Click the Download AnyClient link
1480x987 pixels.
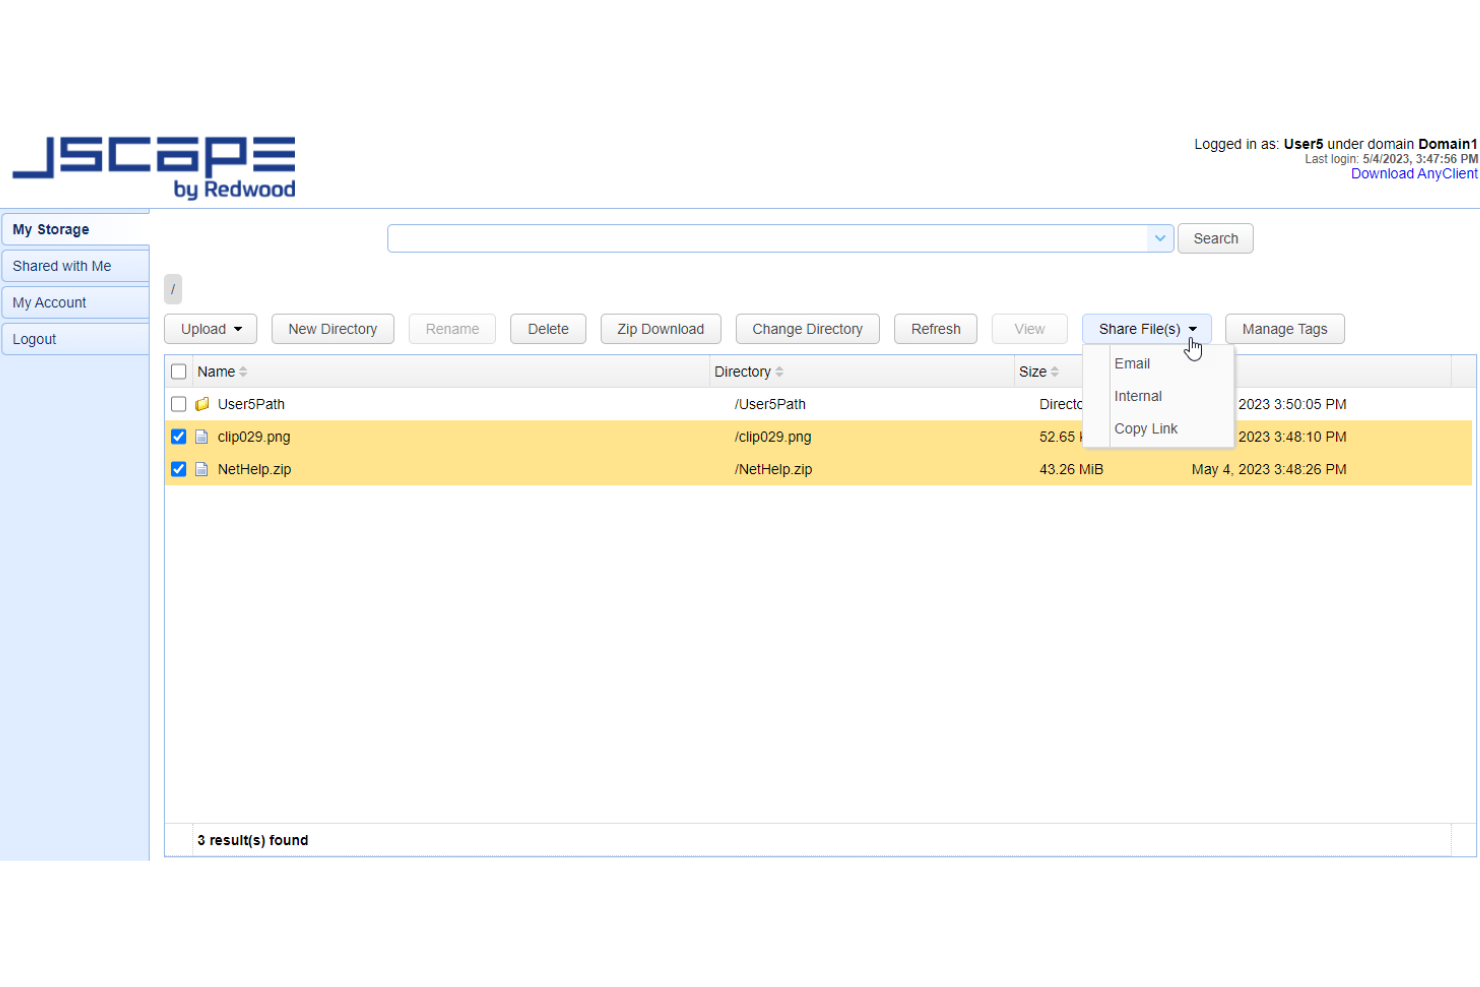[x=1414, y=173]
